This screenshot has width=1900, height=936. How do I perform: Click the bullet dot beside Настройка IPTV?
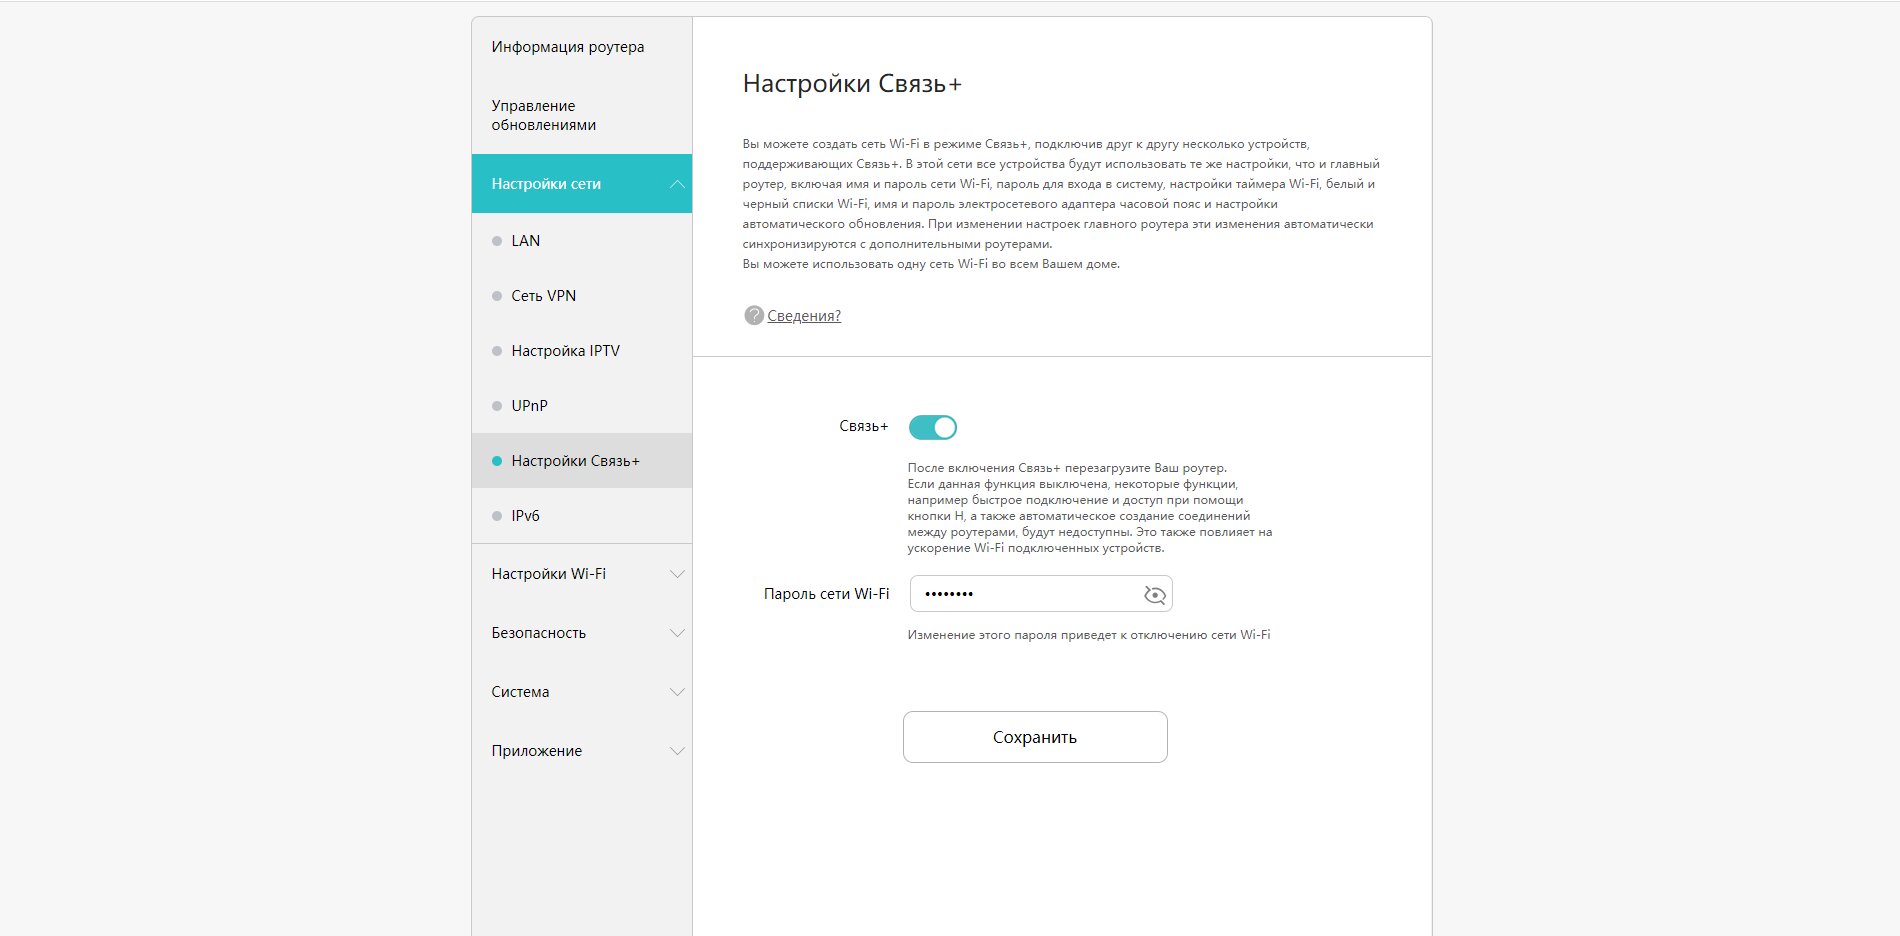click(x=497, y=351)
